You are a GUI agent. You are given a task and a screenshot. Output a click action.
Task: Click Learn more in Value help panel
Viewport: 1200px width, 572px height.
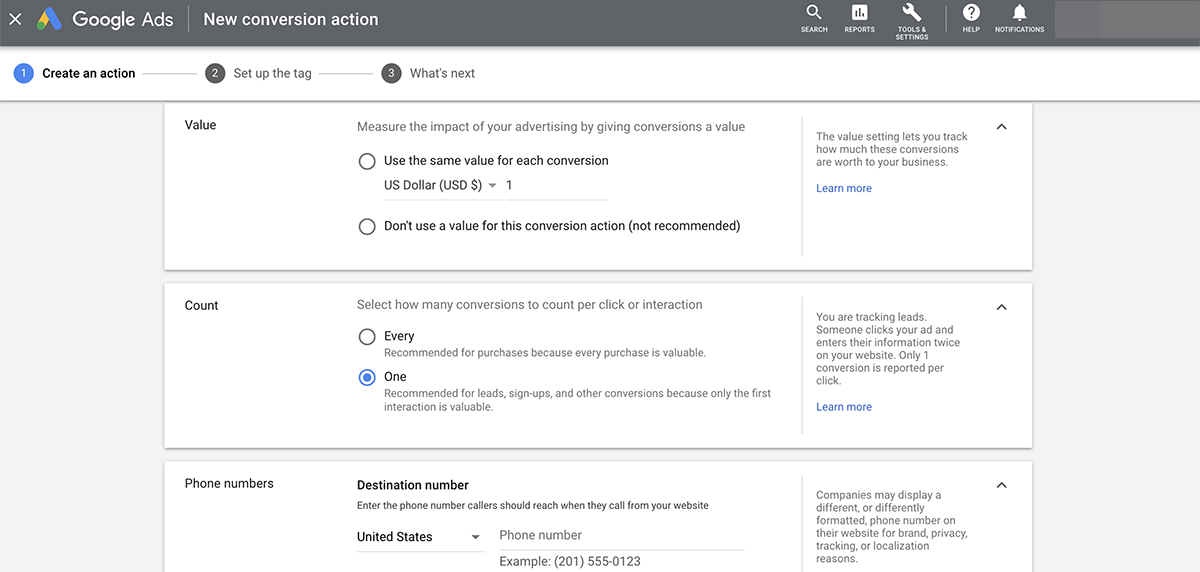click(x=843, y=188)
